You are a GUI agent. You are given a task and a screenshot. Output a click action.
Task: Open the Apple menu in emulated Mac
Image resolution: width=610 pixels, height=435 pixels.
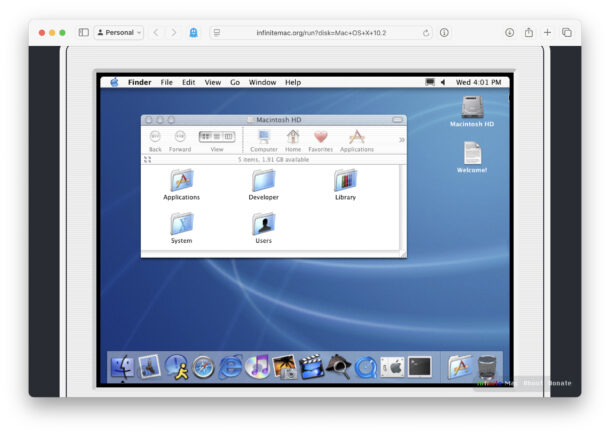point(114,82)
